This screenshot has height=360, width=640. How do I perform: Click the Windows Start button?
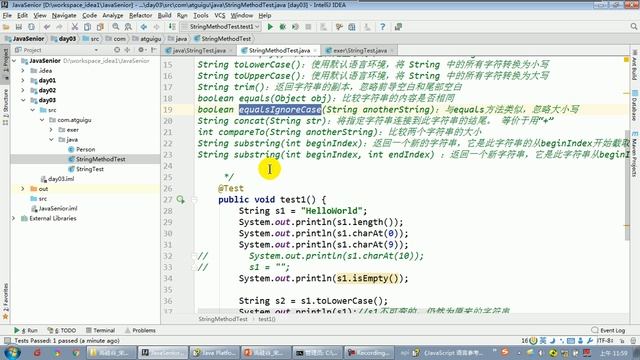[x=11, y=352]
